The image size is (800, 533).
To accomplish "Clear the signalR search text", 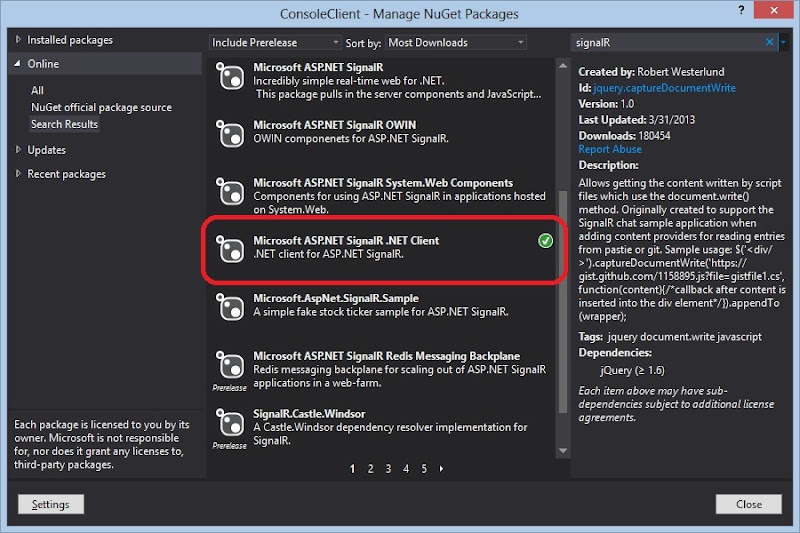I will coord(769,42).
